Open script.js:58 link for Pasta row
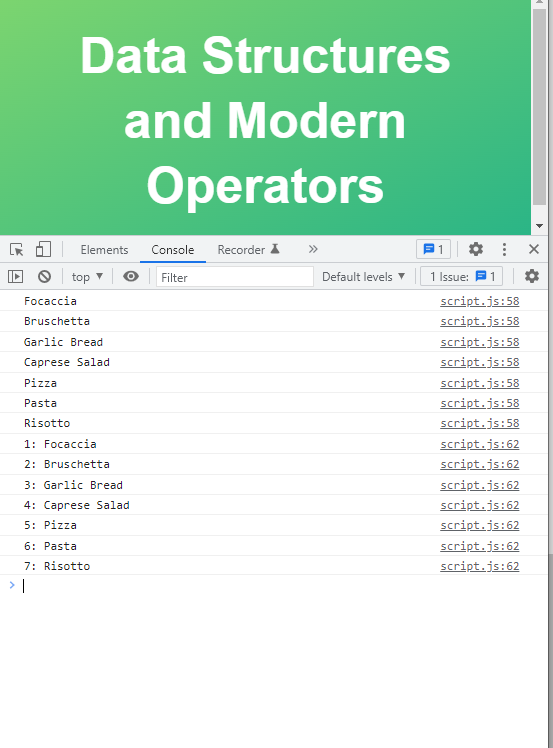The image size is (553, 748). (480, 403)
